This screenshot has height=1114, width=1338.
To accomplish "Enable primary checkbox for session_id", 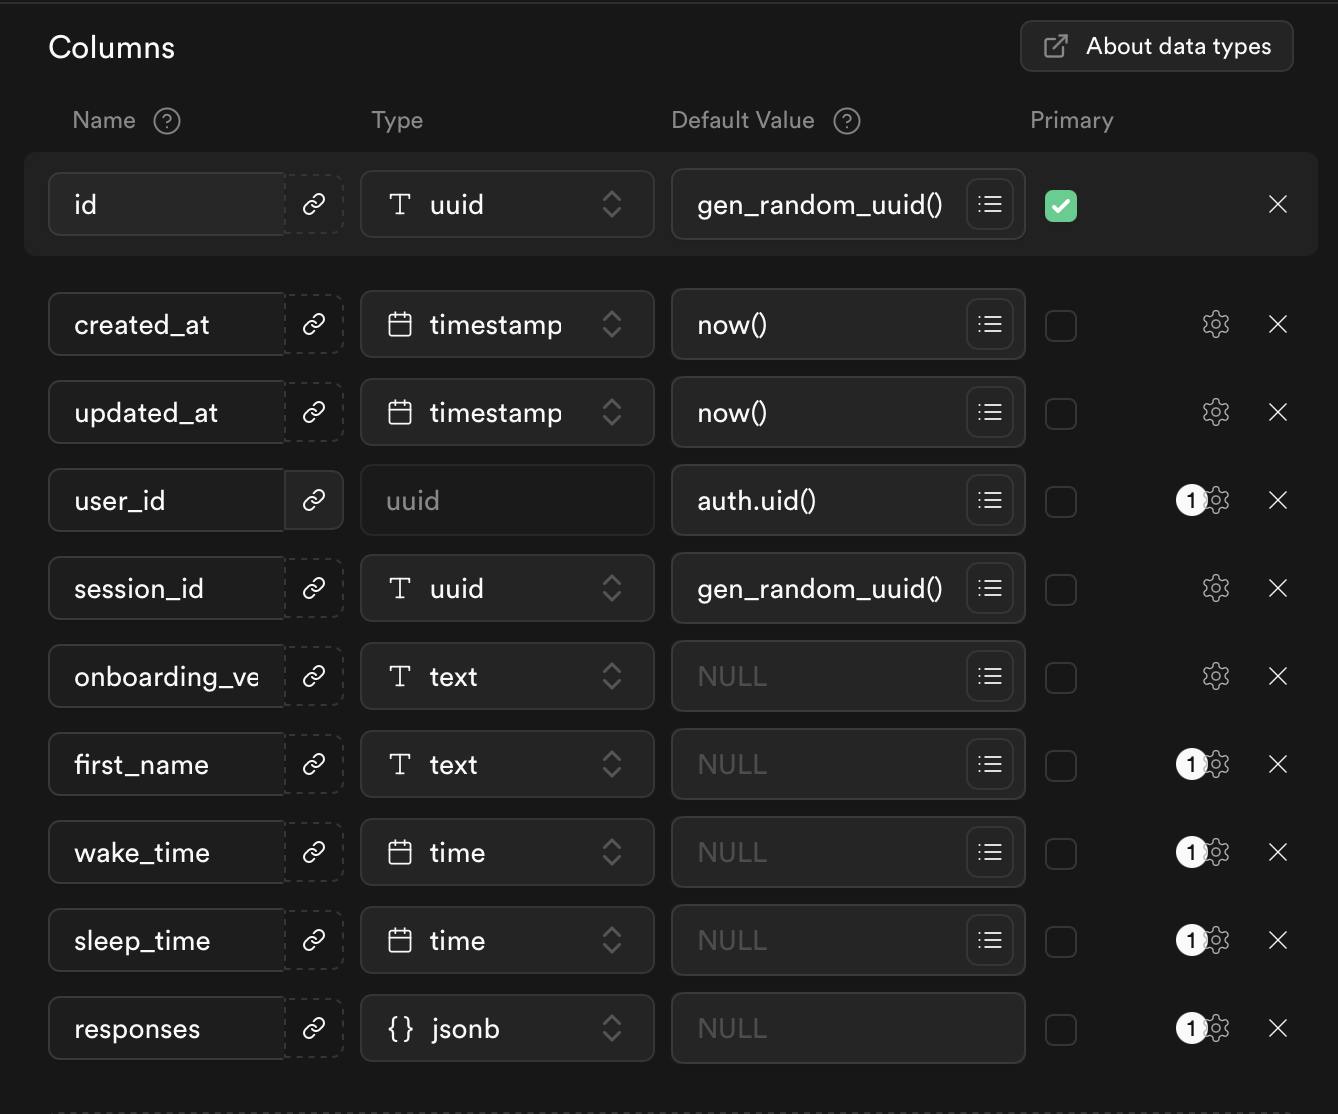I will [1060, 590].
